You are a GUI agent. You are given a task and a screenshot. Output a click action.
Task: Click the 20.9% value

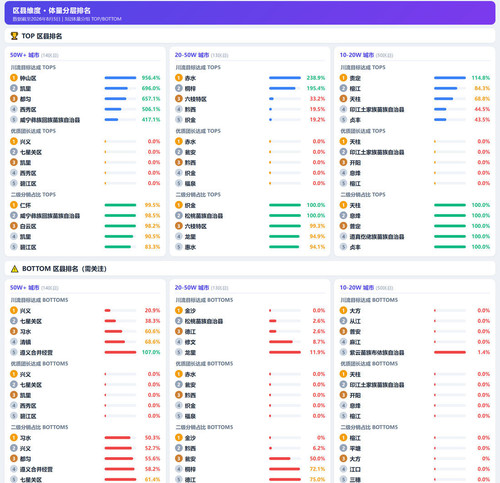(152, 310)
